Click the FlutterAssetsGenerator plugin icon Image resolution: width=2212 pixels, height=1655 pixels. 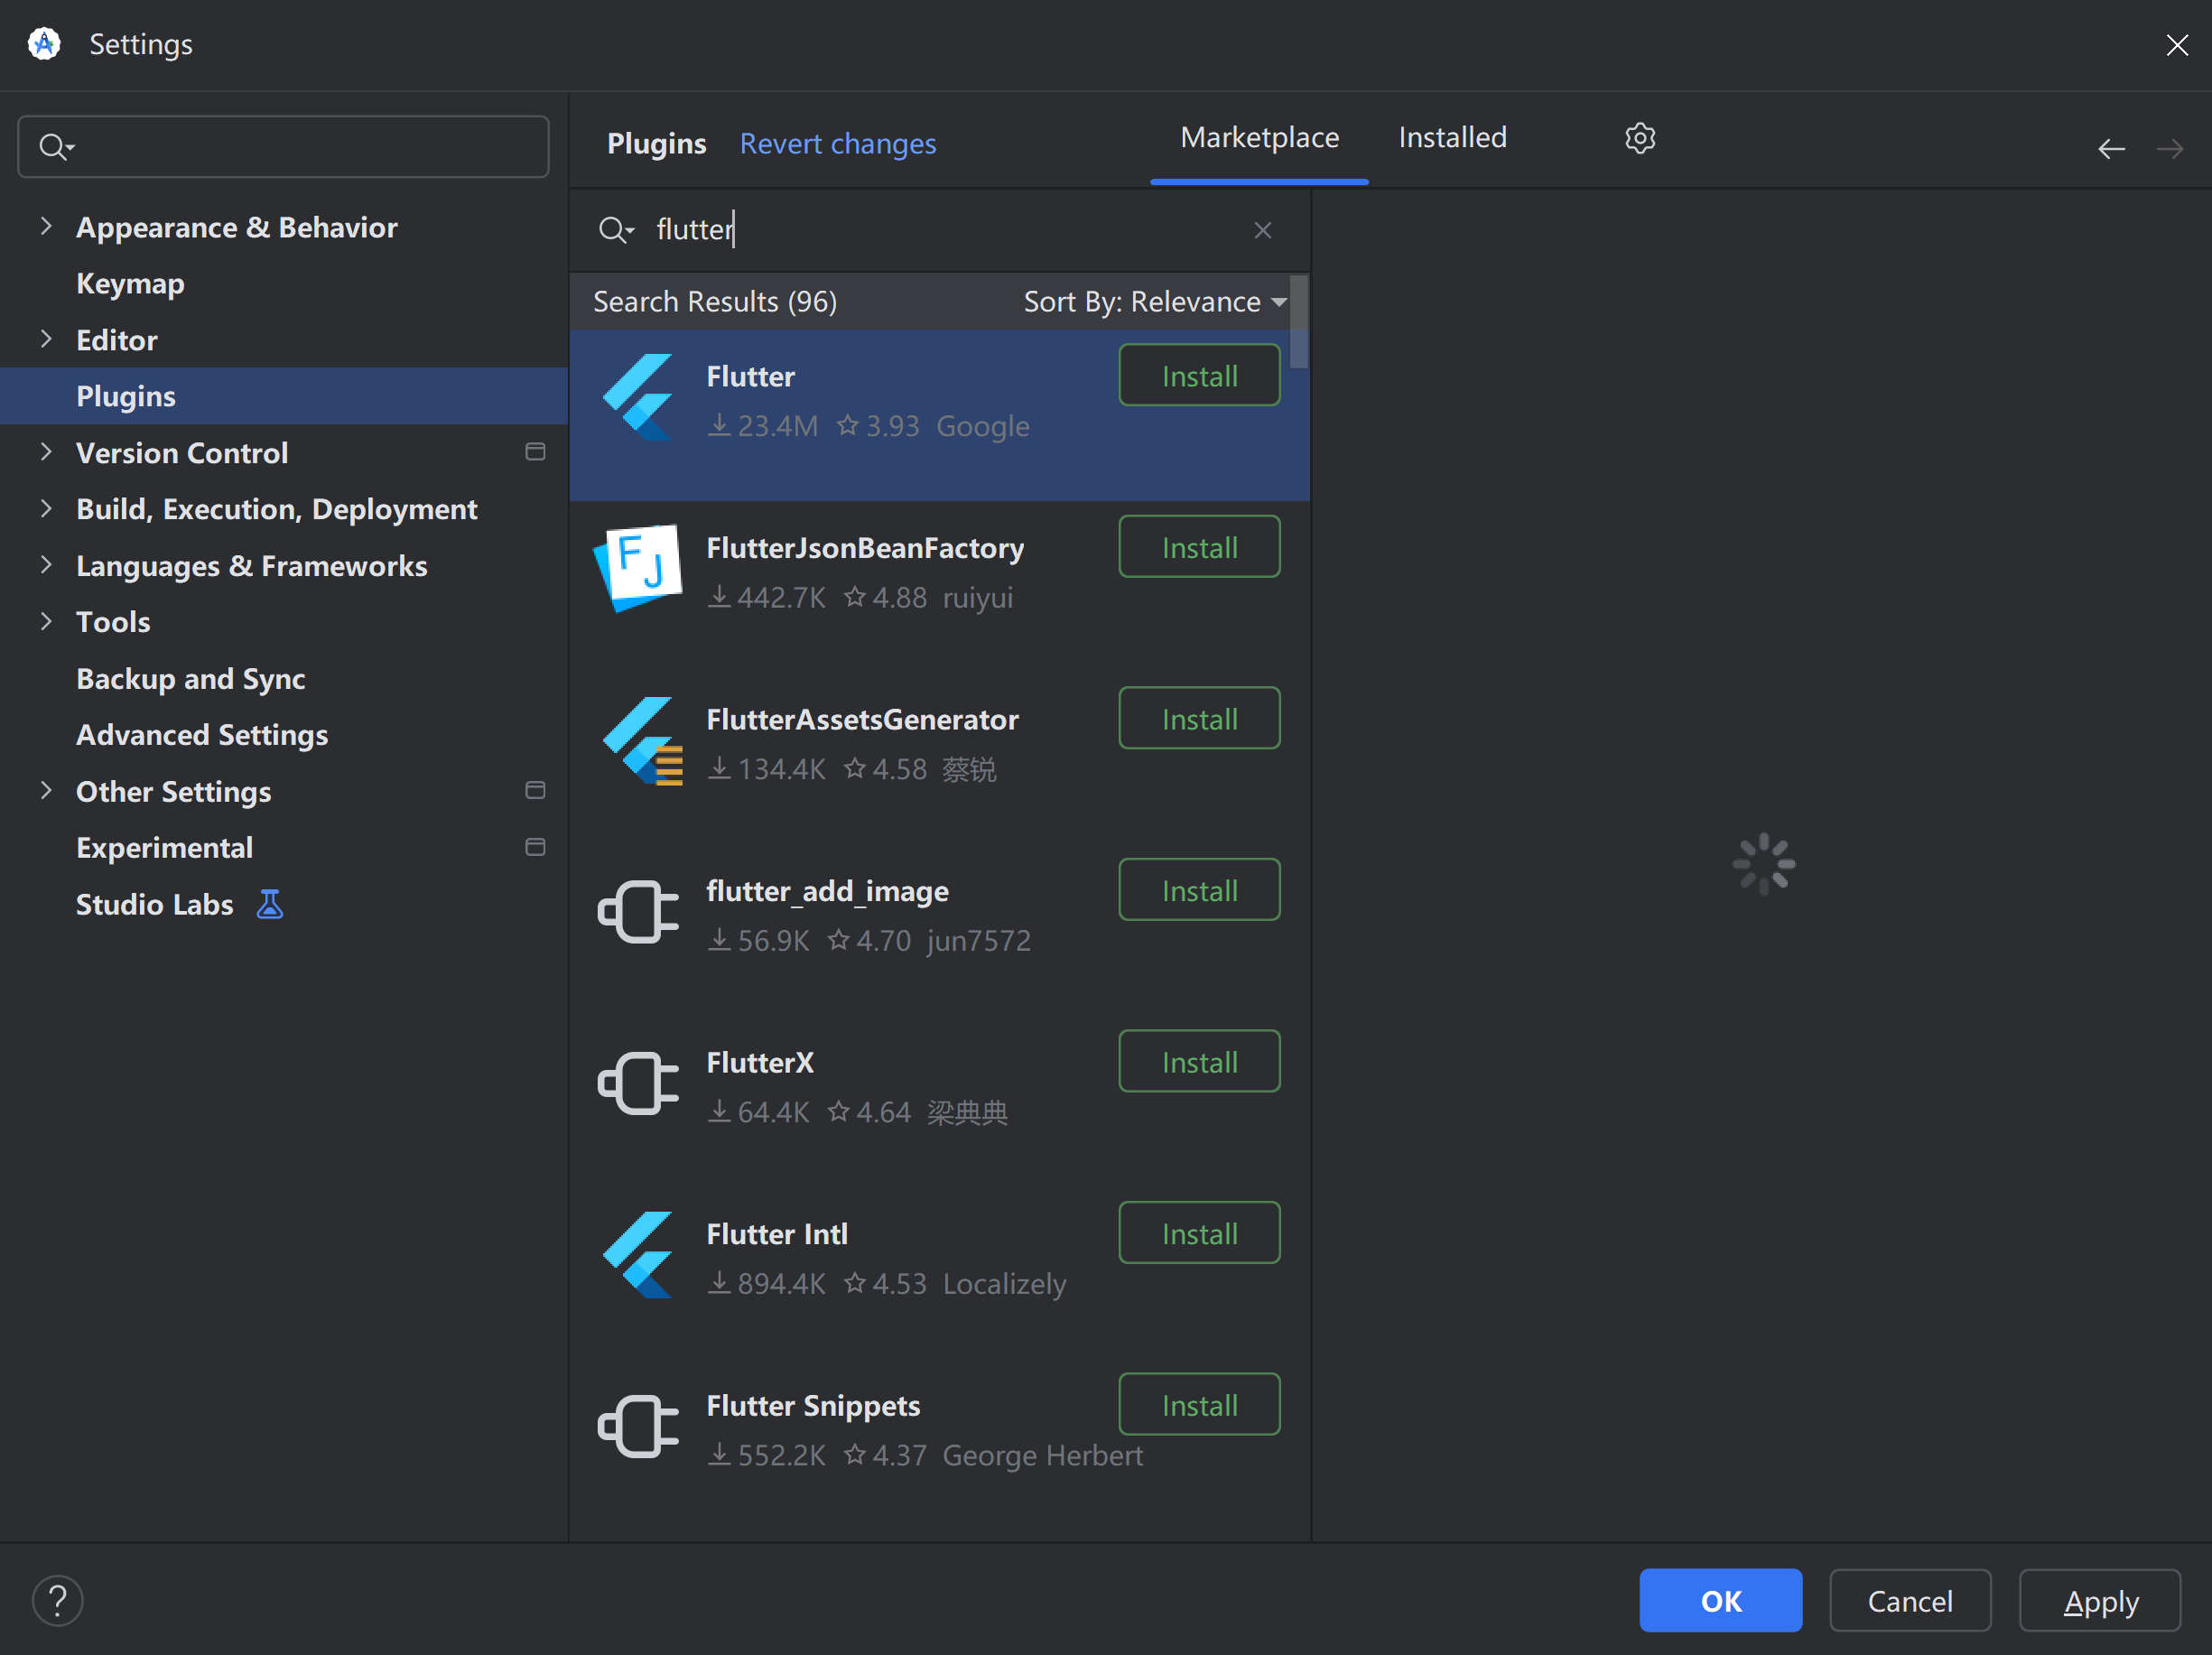tap(641, 741)
